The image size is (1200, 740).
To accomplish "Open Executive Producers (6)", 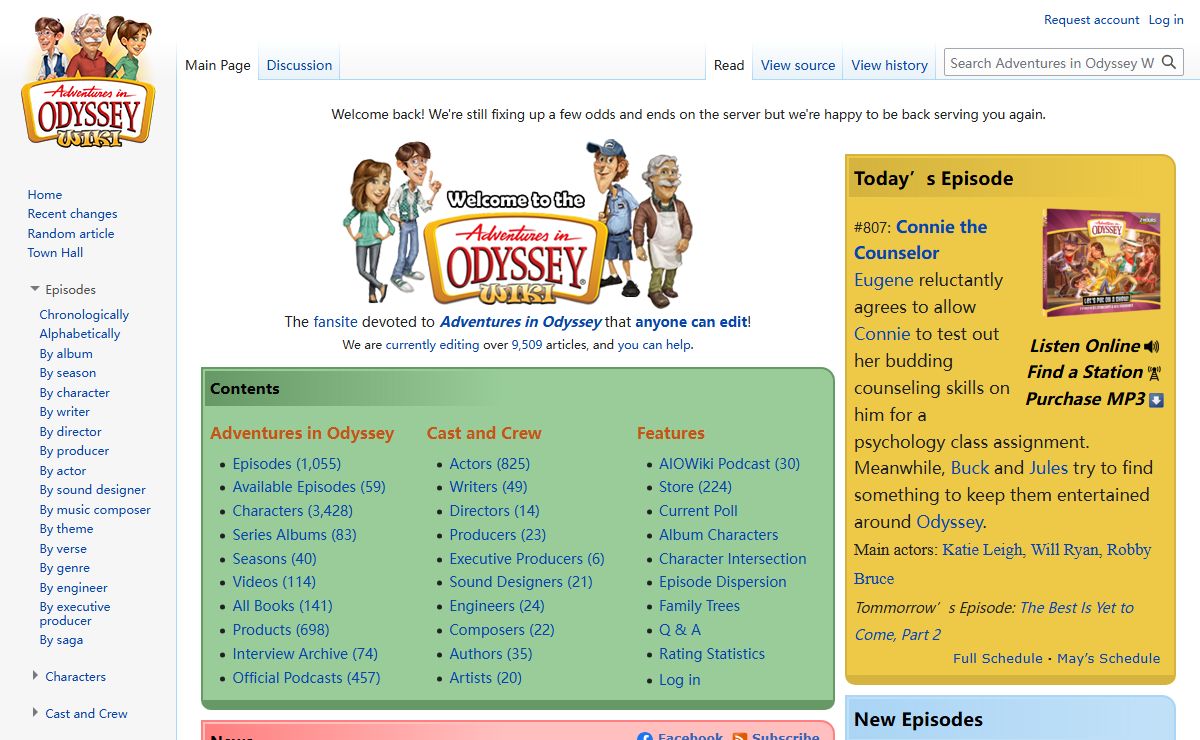I will [527, 559].
